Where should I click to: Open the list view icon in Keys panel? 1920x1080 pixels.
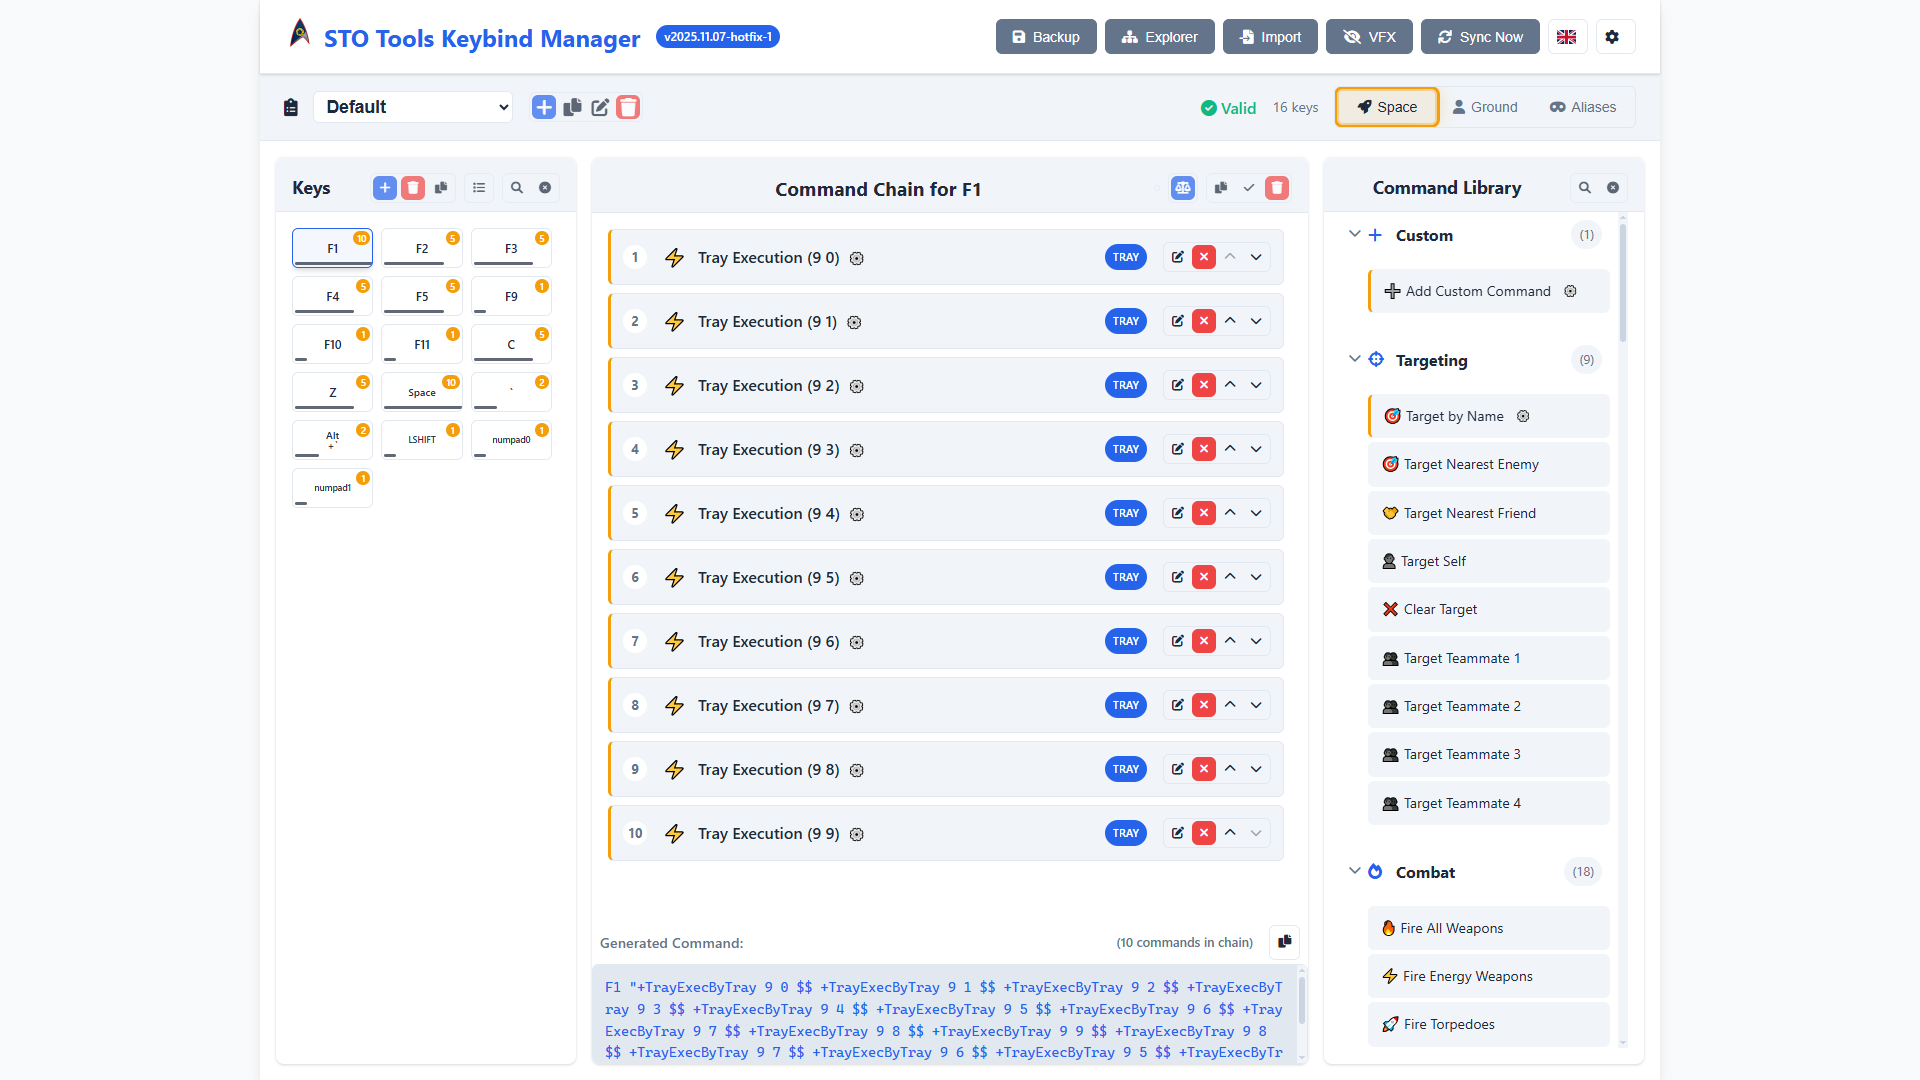(x=479, y=187)
